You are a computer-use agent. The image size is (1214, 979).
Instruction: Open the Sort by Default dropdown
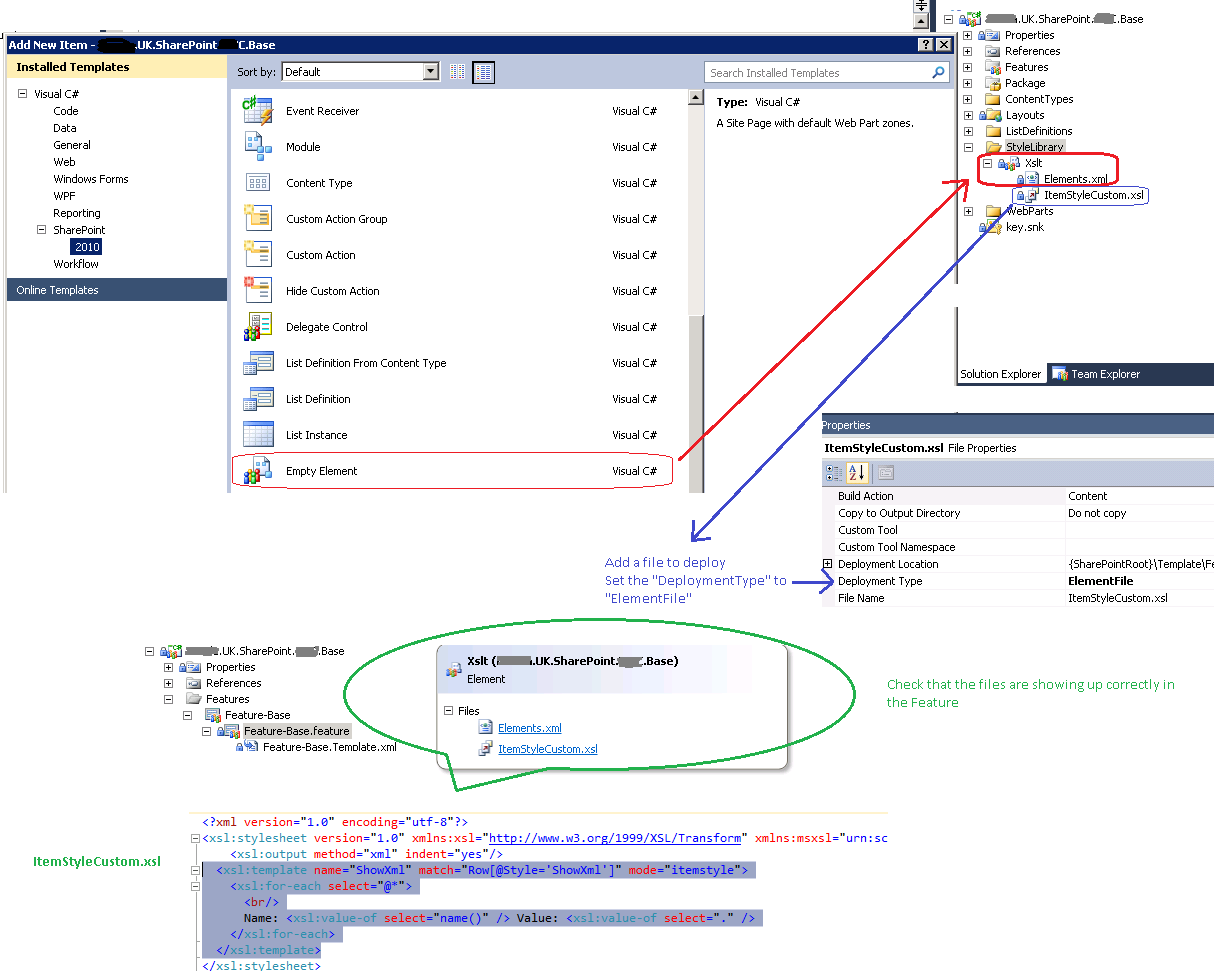click(x=431, y=71)
